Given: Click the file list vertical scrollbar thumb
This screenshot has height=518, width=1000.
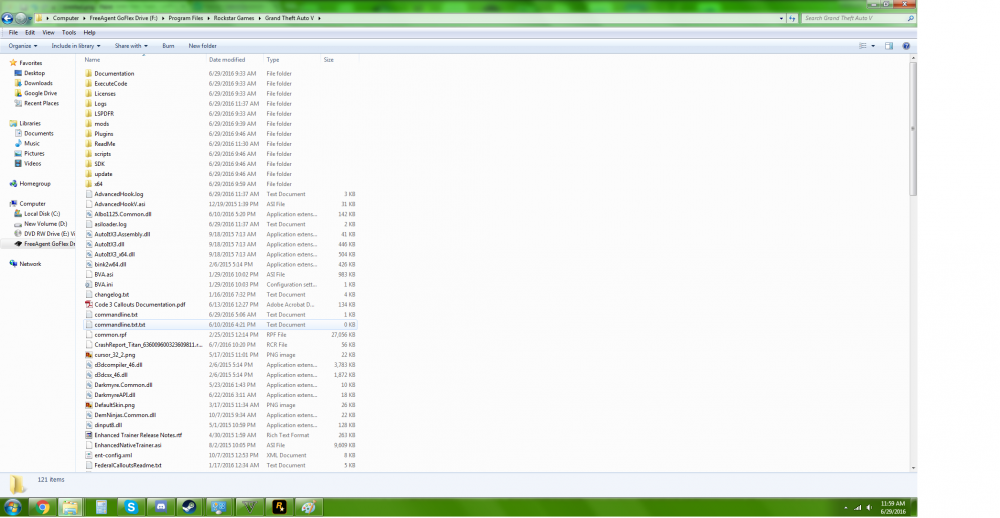Looking at the screenshot, I should point(913,129).
